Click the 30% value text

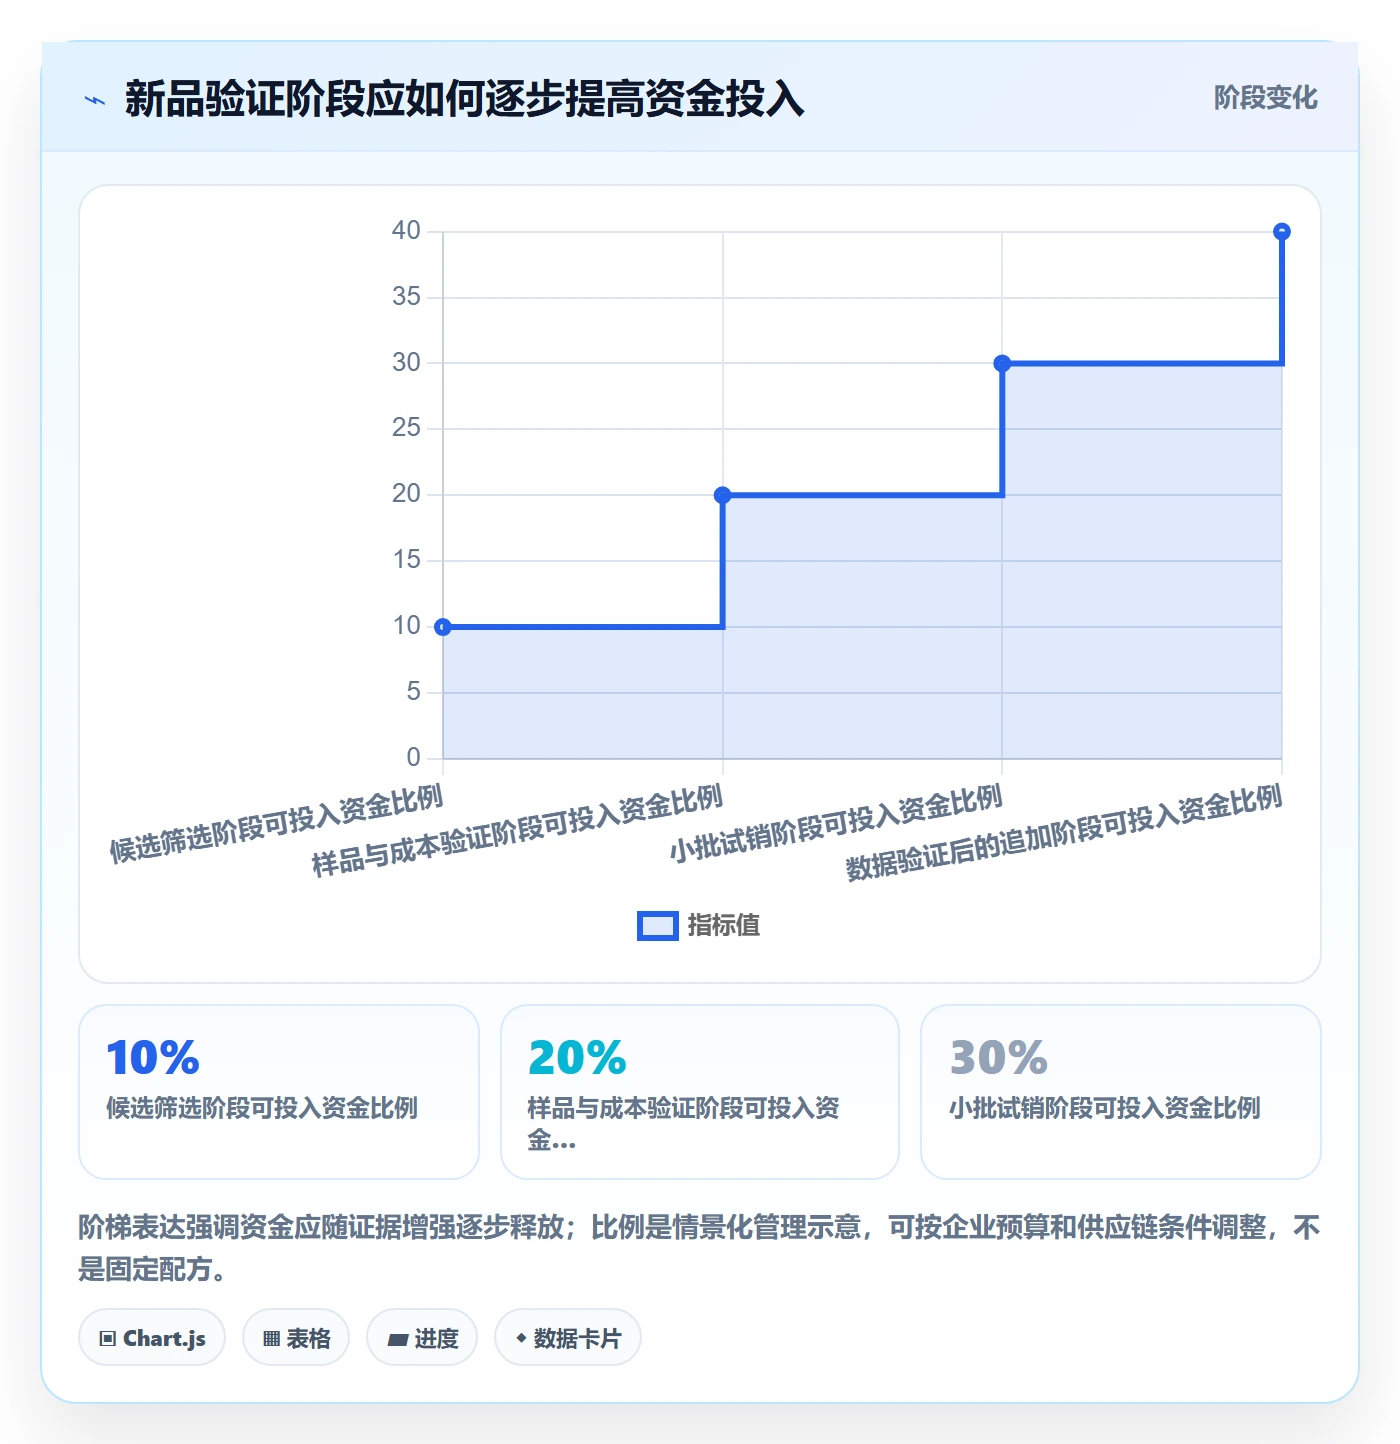[x=999, y=1058]
